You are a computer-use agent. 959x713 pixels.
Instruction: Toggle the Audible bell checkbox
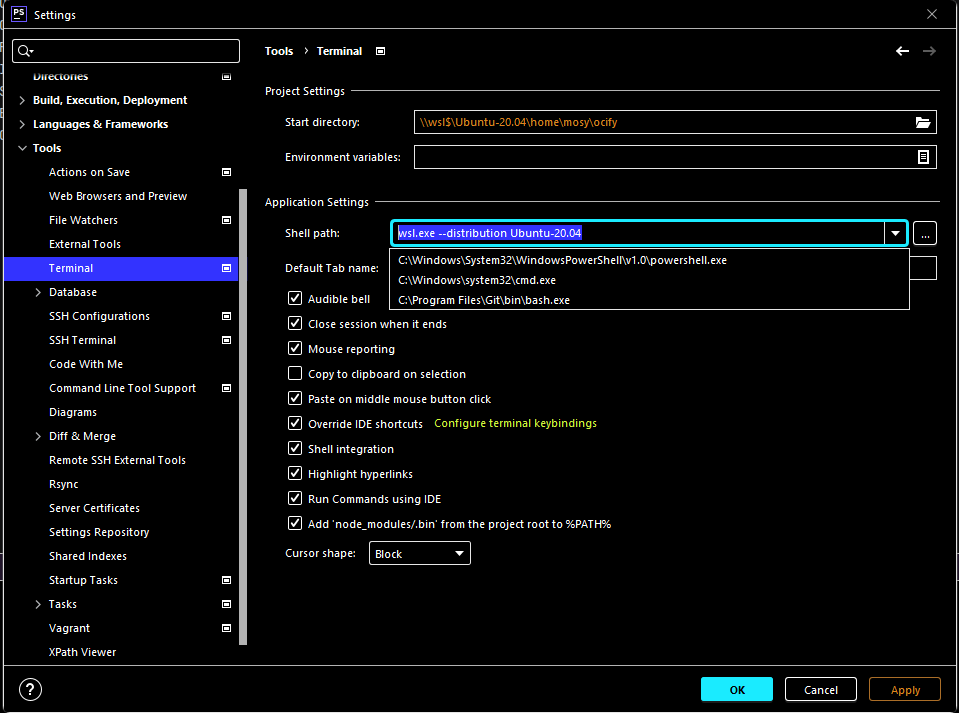pos(295,298)
